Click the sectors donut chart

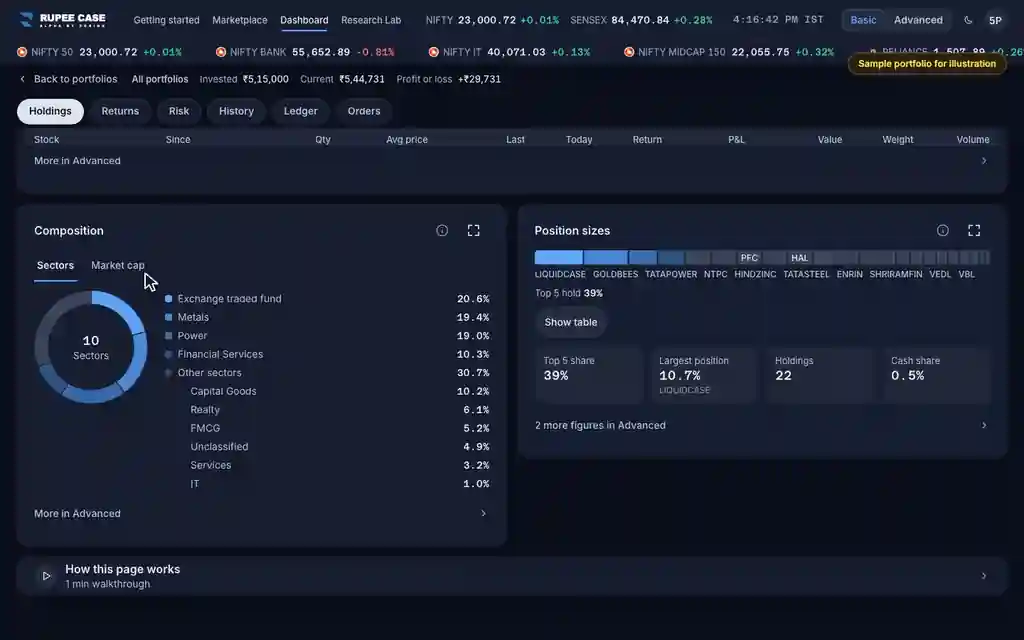pos(91,347)
